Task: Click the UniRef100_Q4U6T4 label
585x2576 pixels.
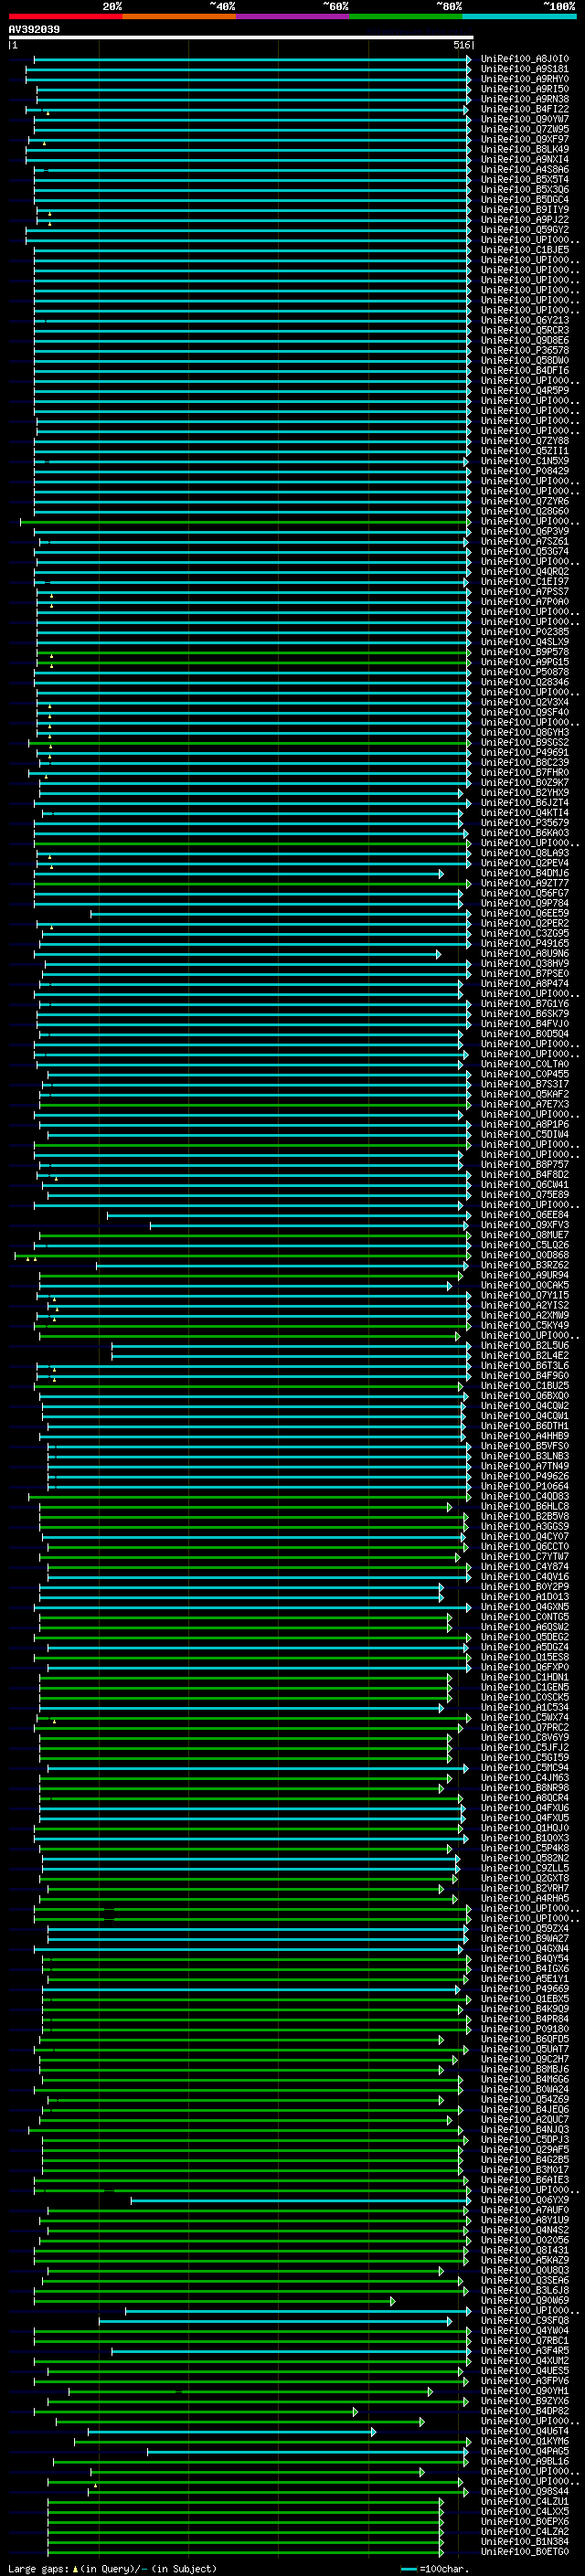Action: (525, 2431)
